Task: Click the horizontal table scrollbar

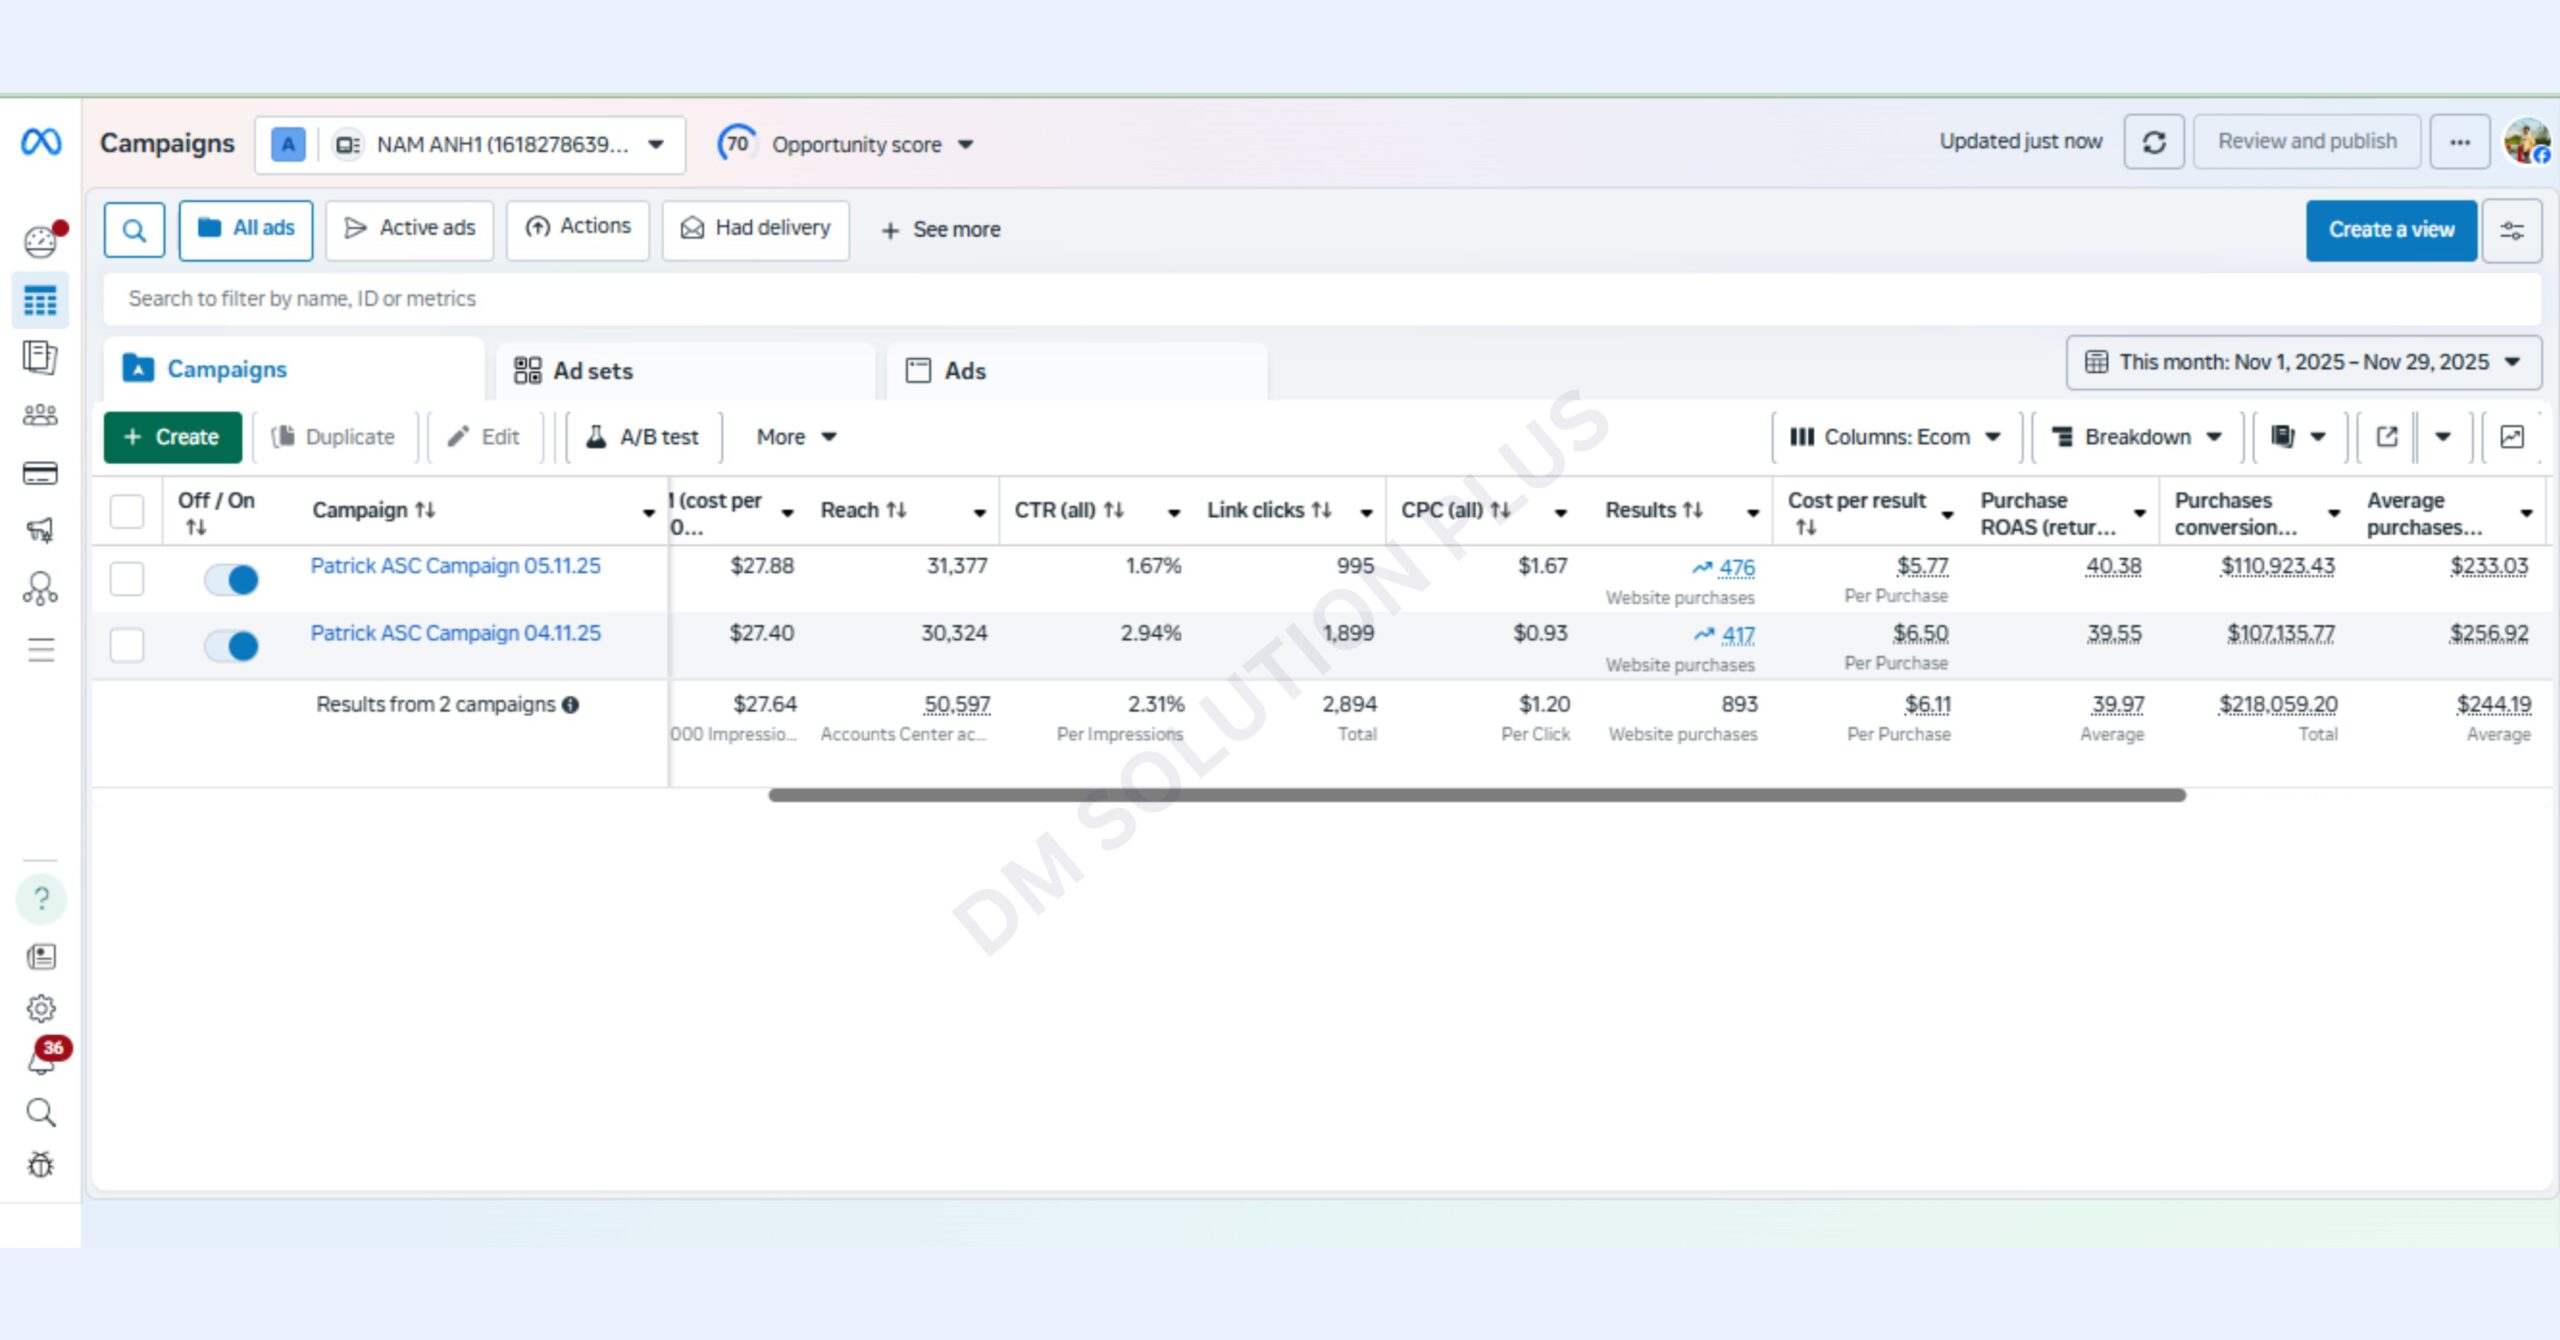Action: point(1476,795)
